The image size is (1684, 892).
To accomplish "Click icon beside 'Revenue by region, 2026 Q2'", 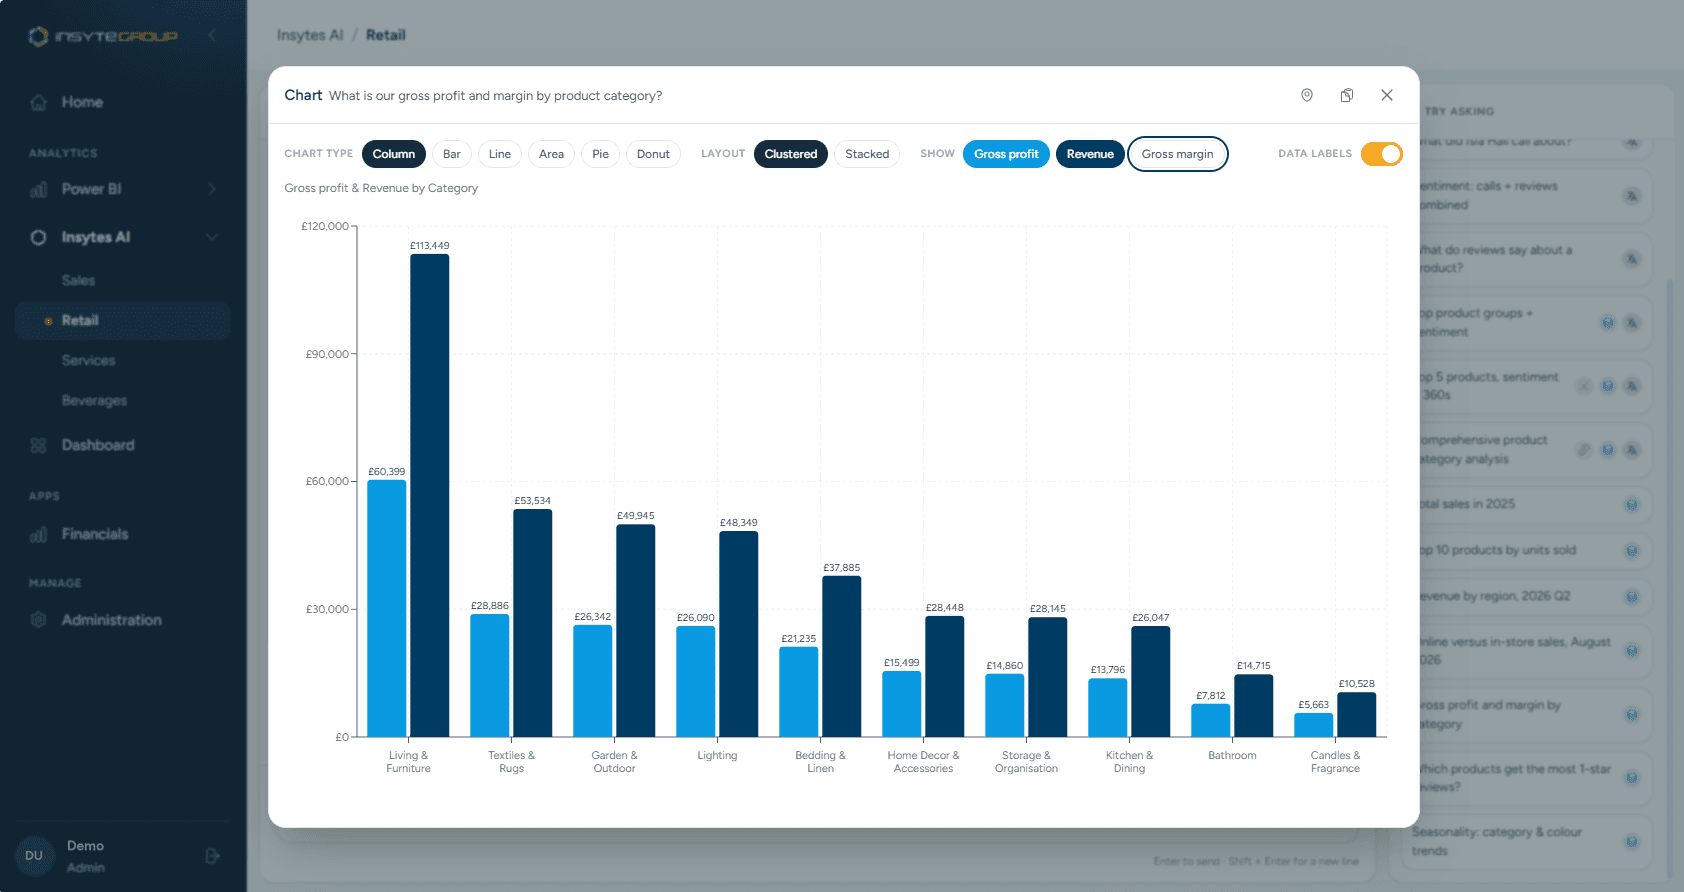I will [1631, 597].
